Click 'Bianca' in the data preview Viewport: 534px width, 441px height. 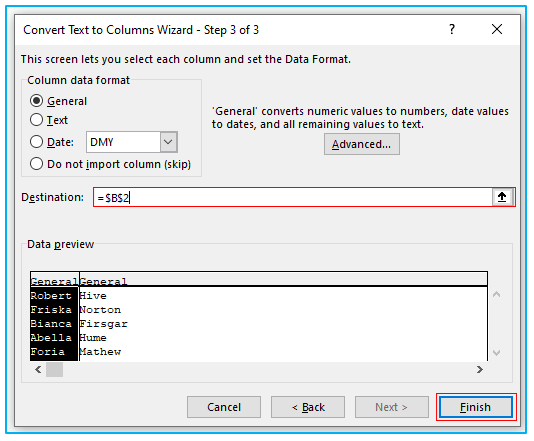coord(51,324)
